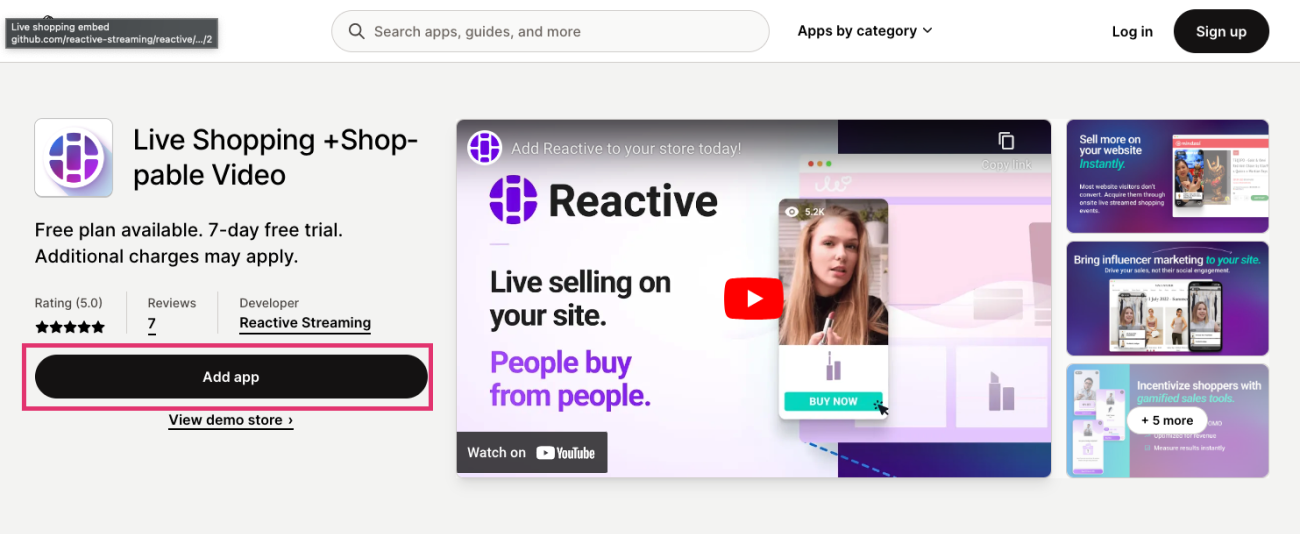Image resolution: width=1300 pixels, height=534 pixels.
Task: Focus the Search apps, guides, and more field
Action: 550,32
